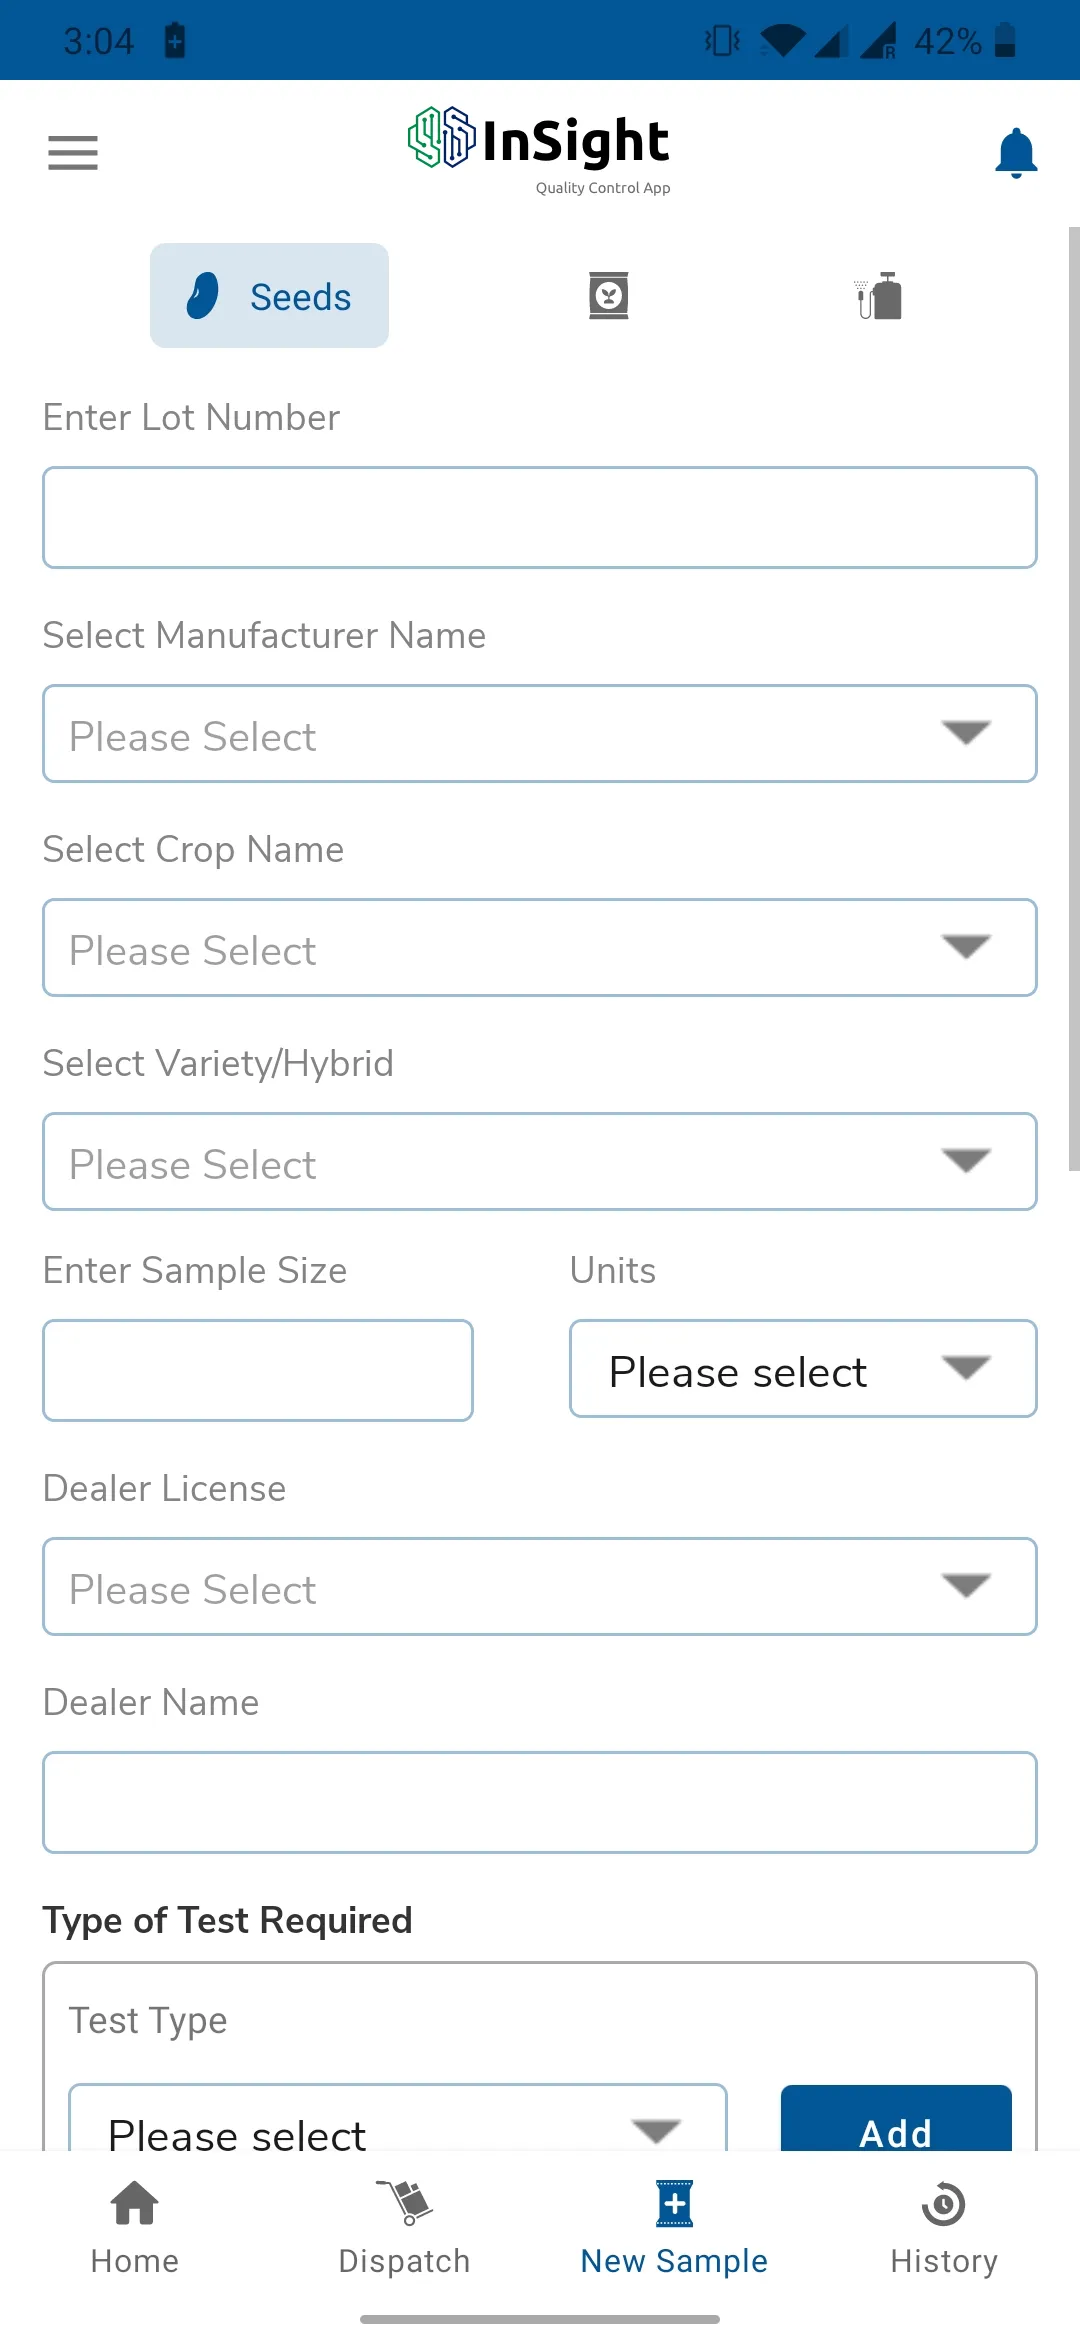Open the Select Variety/Hybrid dropdown

(x=540, y=1162)
